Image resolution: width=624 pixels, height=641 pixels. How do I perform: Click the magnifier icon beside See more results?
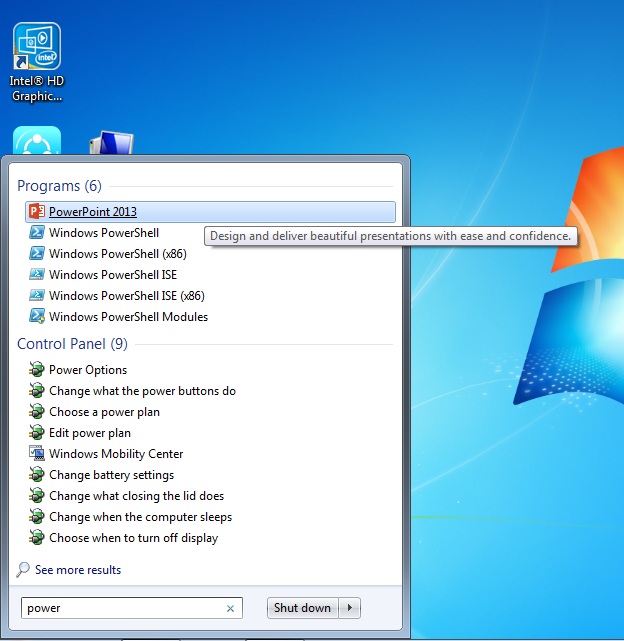[23, 569]
